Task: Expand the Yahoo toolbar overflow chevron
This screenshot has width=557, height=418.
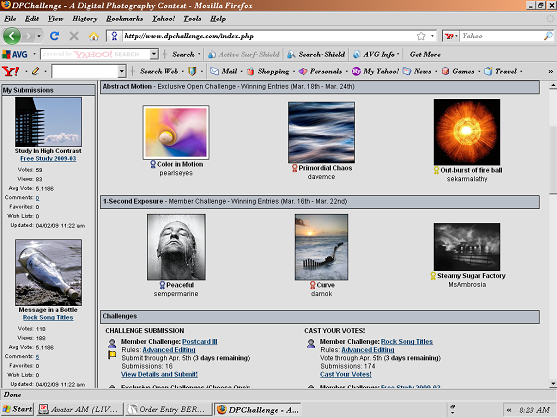Action: coord(550,71)
